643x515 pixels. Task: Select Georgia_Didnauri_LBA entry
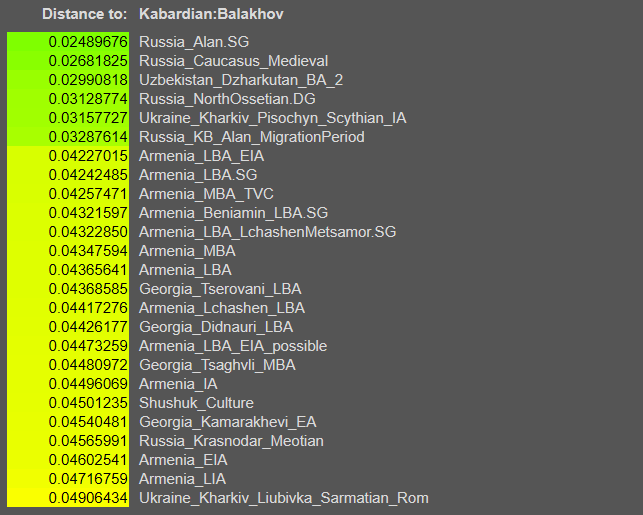[216, 327]
